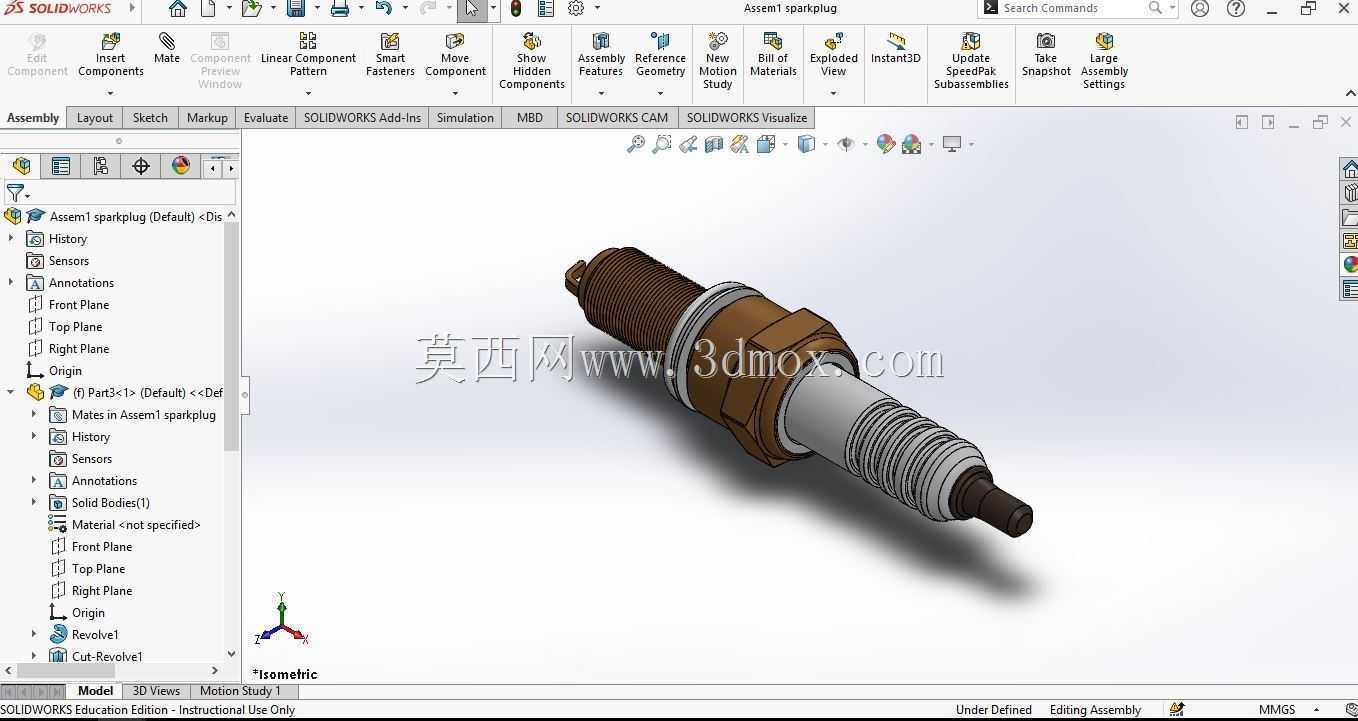Expand the Move Component dropdown arrow

455,94
